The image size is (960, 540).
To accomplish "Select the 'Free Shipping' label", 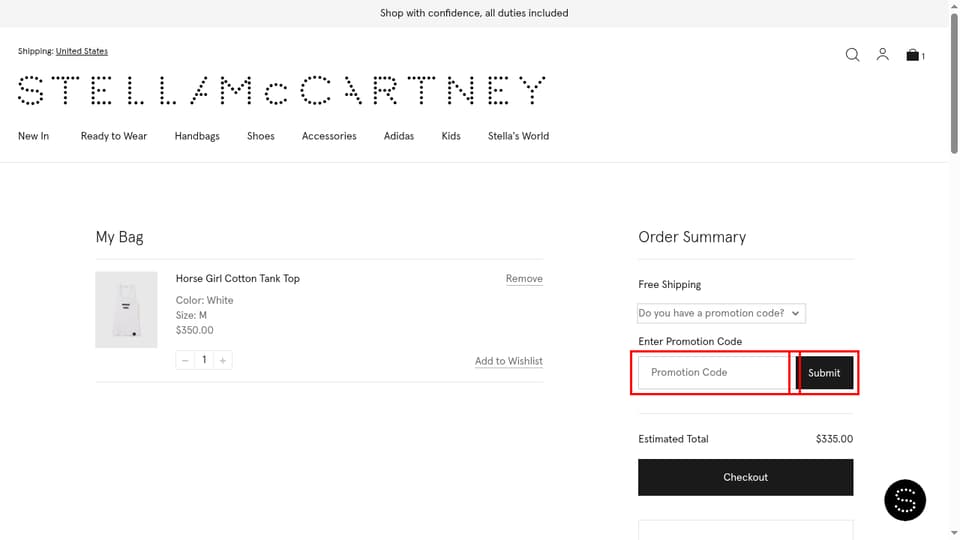I will [669, 285].
